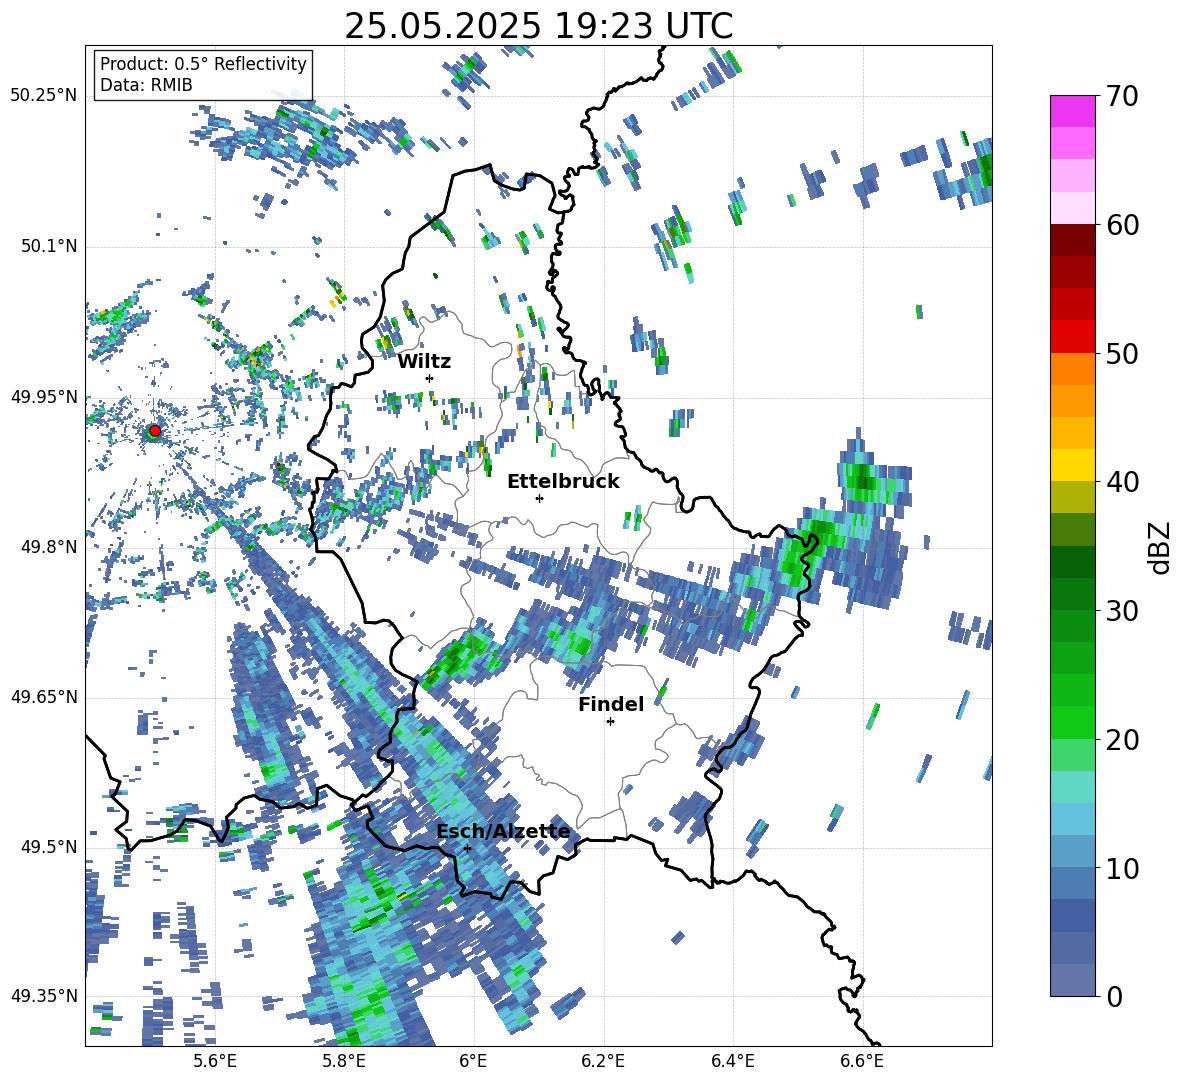Select the "Findel" map label

[x=611, y=705]
